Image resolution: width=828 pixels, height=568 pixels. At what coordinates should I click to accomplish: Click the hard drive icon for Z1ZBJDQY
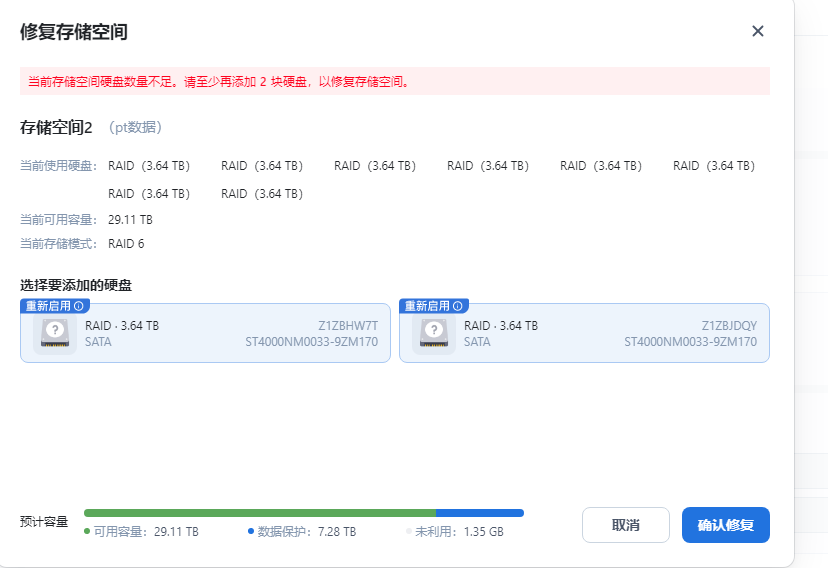434,334
